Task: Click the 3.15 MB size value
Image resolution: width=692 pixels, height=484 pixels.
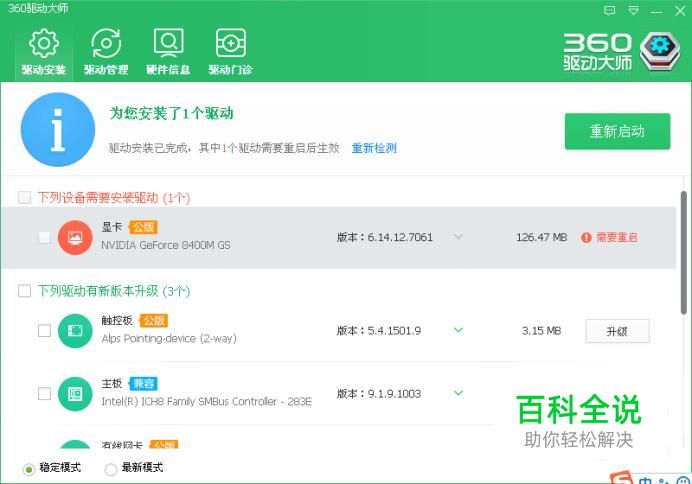Action: tap(542, 330)
